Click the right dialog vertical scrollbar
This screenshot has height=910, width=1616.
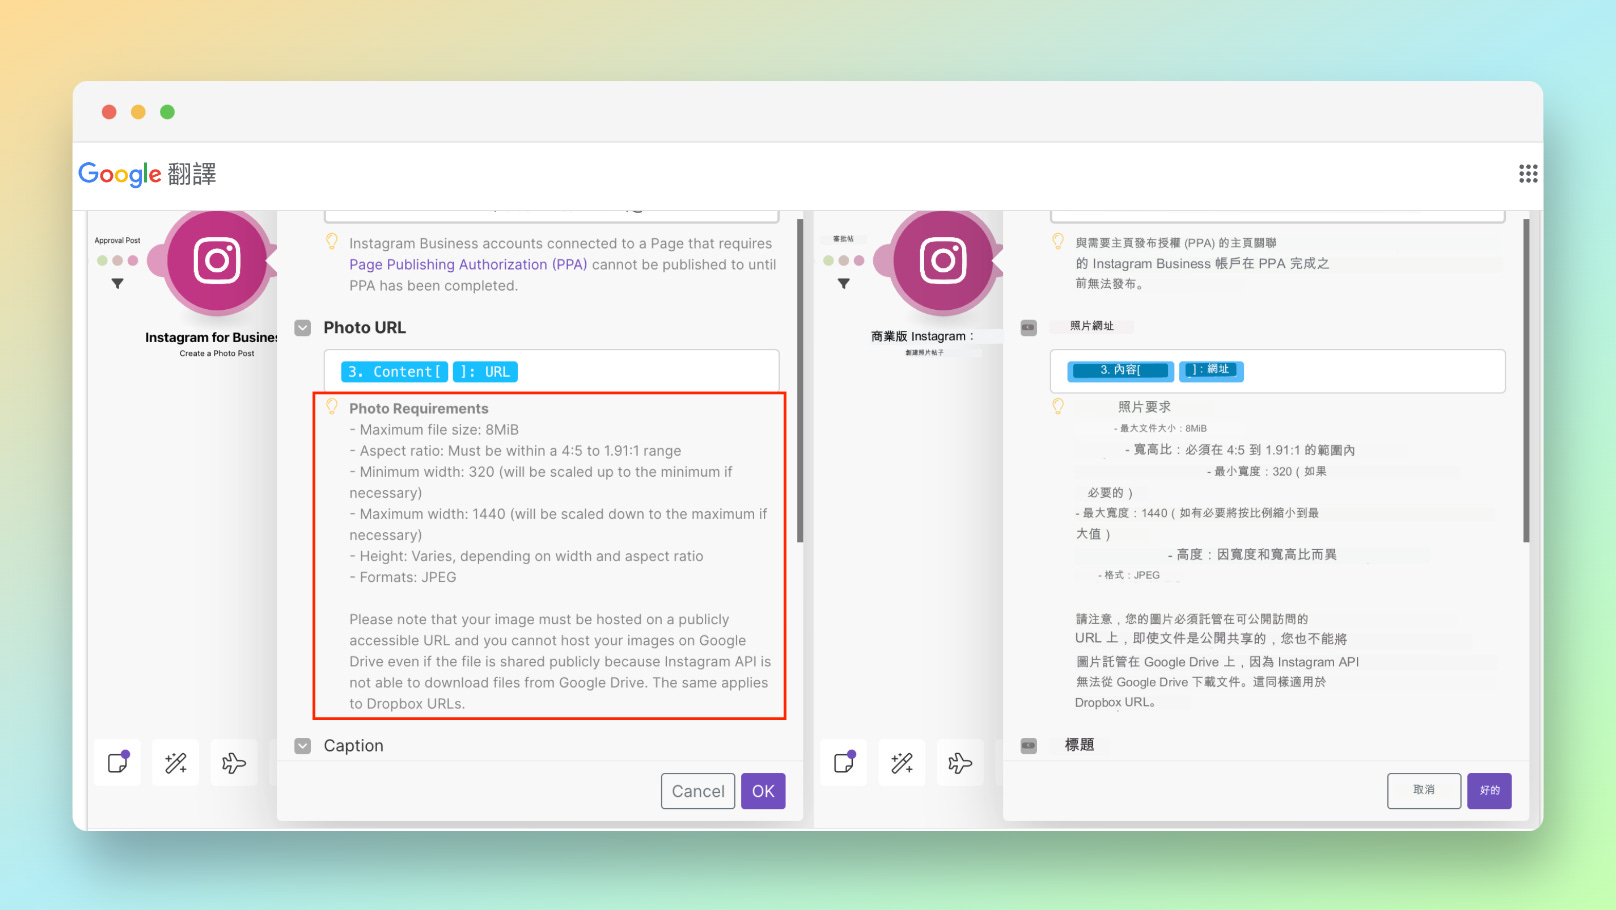pos(1526,381)
